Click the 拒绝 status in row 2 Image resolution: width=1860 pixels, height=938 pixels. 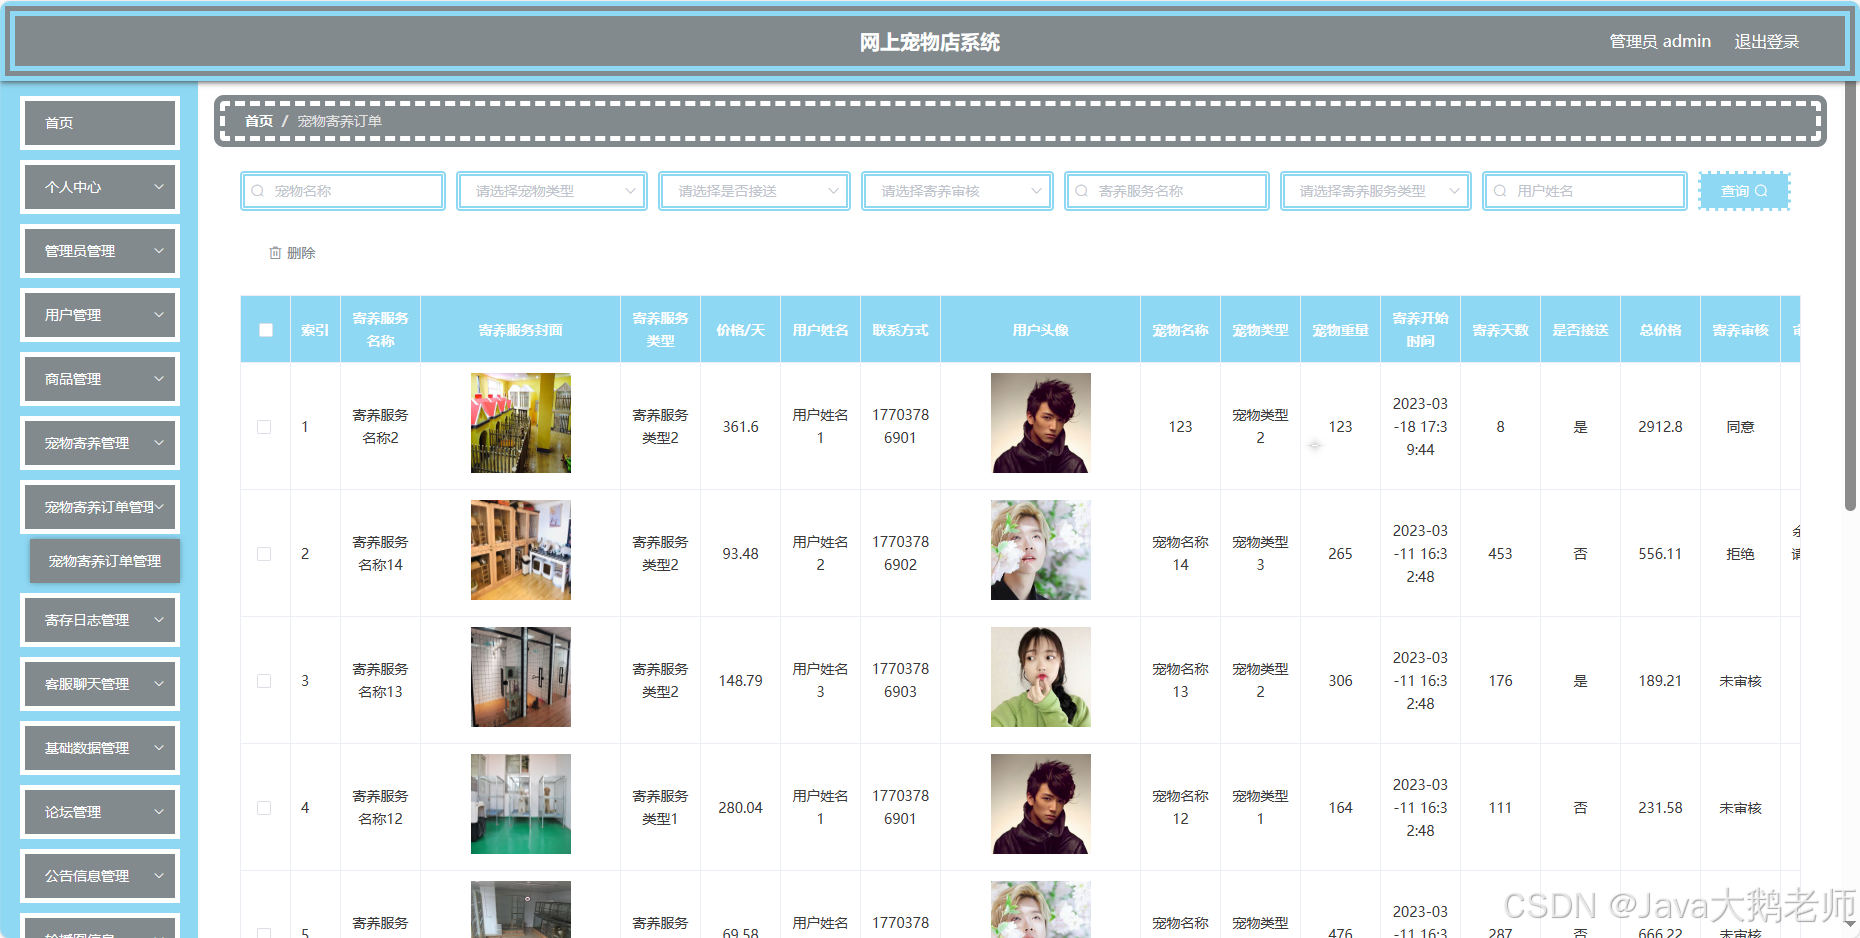coord(1740,554)
